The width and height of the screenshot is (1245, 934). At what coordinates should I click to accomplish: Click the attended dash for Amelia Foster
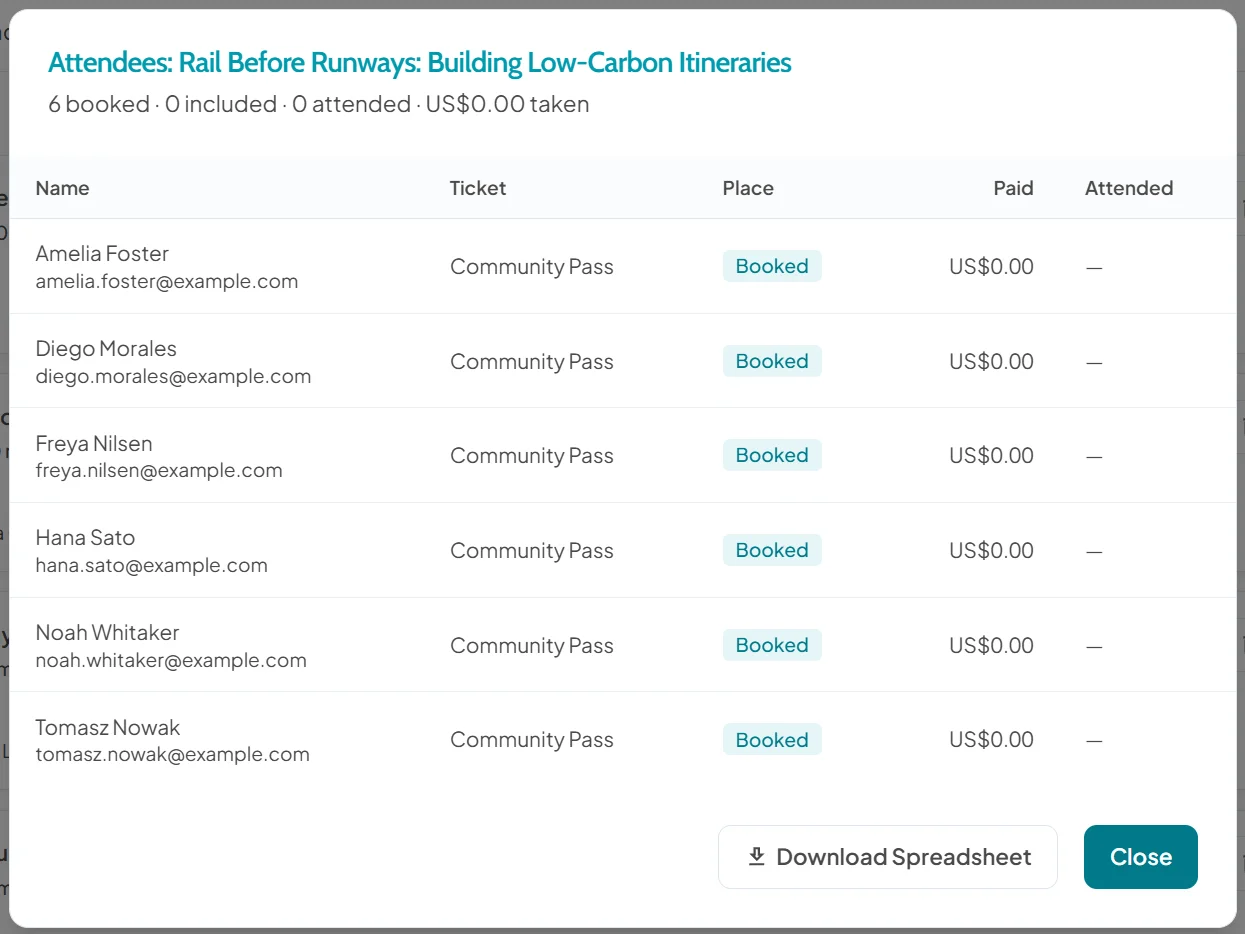click(x=1094, y=268)
